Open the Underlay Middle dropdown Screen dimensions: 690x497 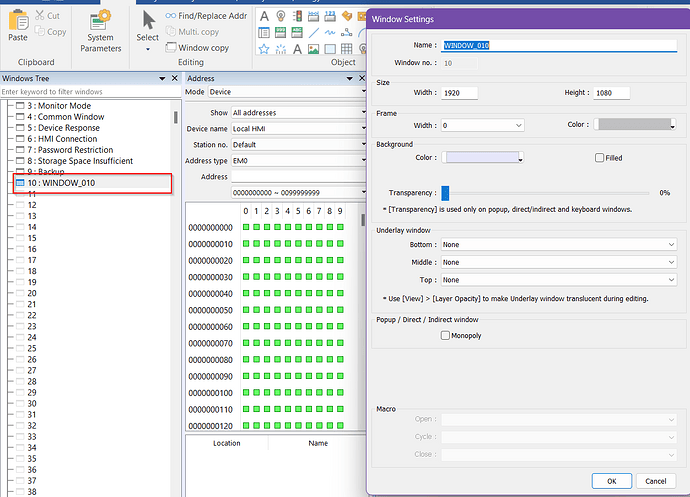click(x=559, y=262)
